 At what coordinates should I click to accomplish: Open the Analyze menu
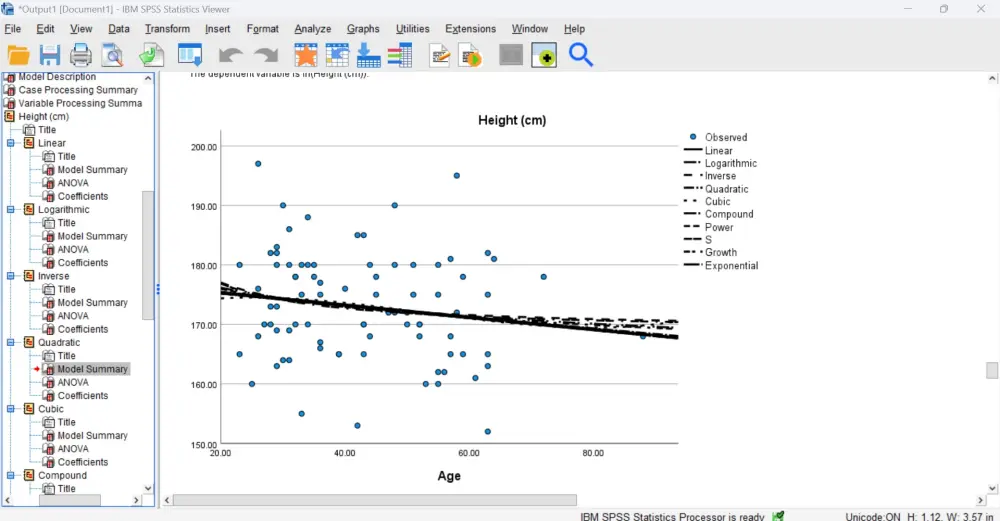point(312,29)
